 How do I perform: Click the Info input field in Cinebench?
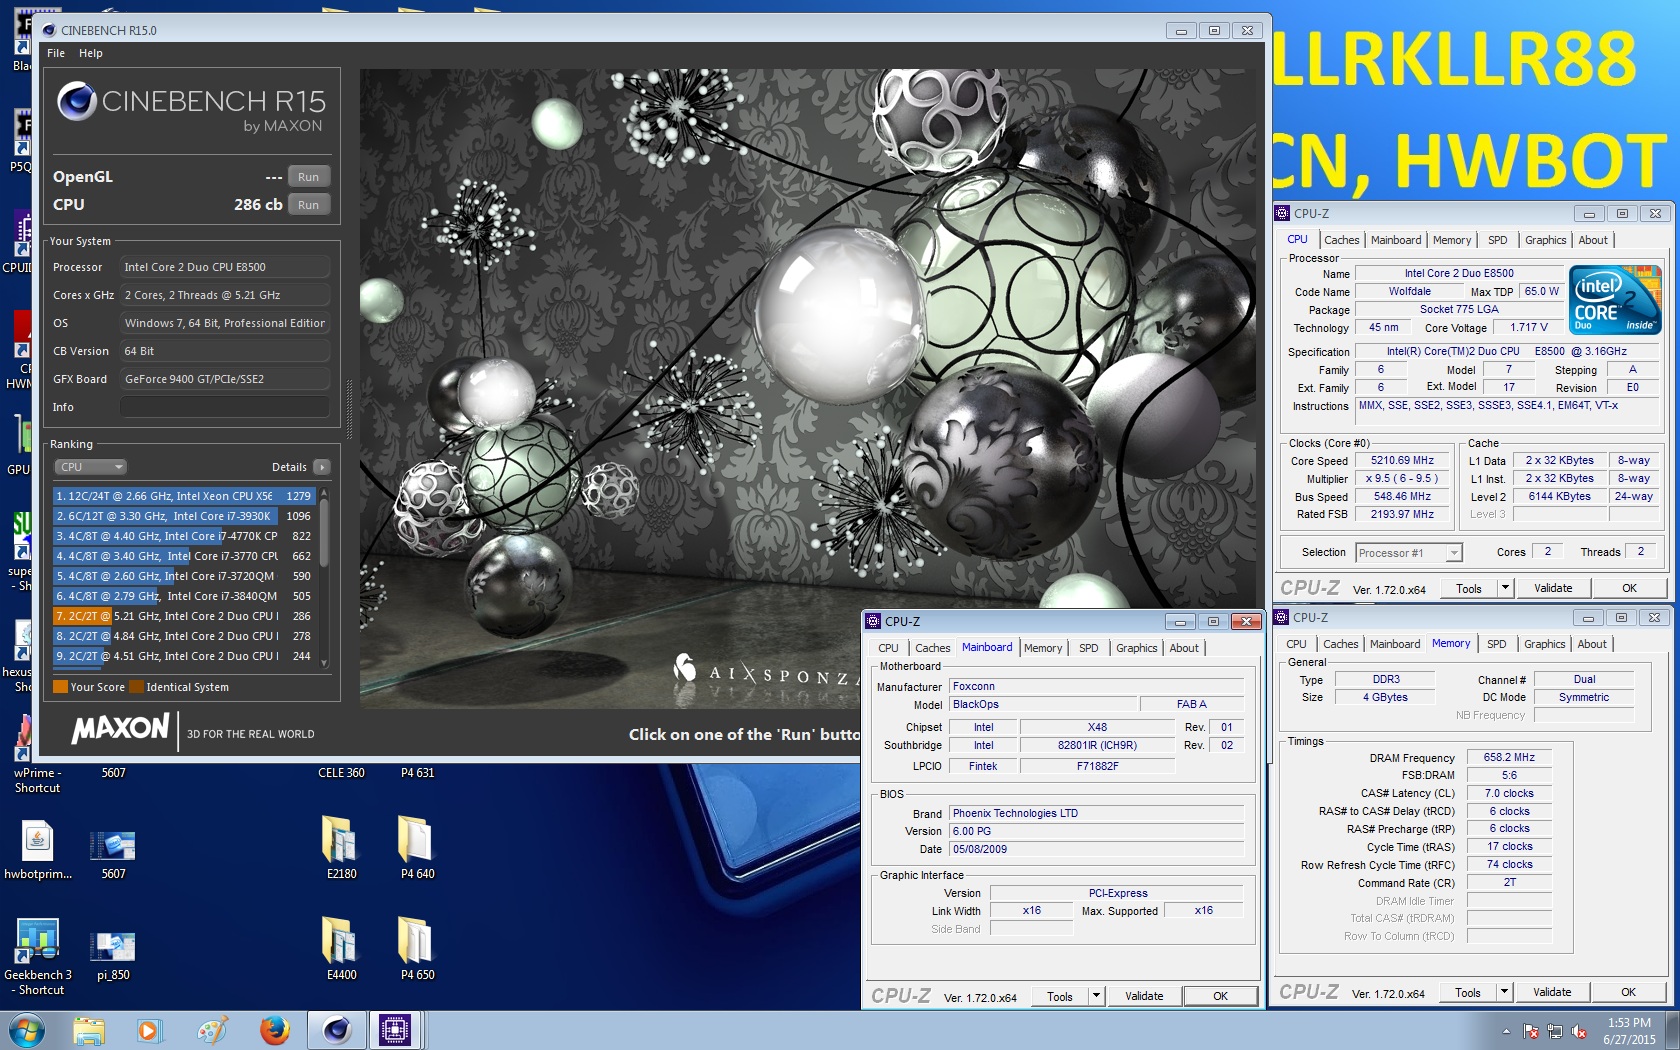point(225,407)
